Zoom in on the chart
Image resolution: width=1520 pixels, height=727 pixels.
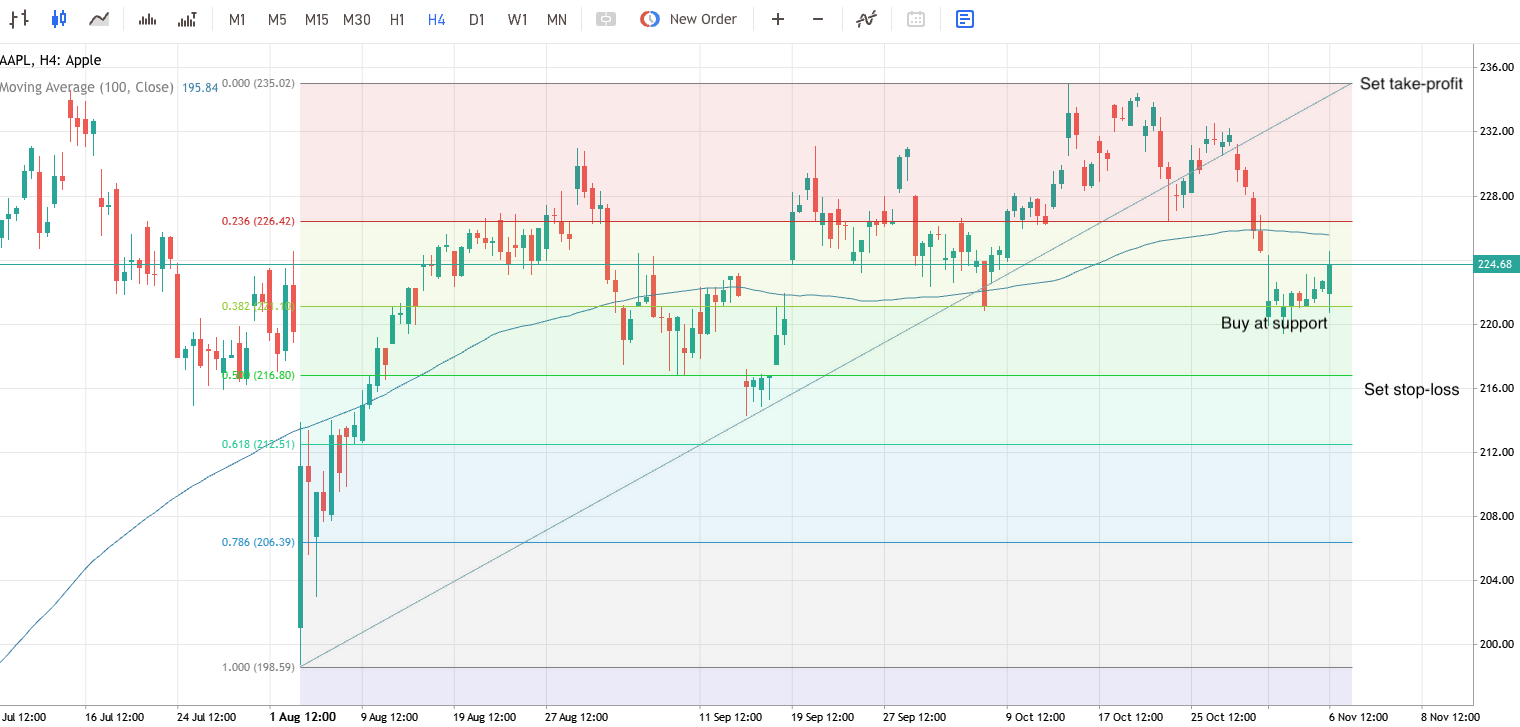click(x=777, y=18)
